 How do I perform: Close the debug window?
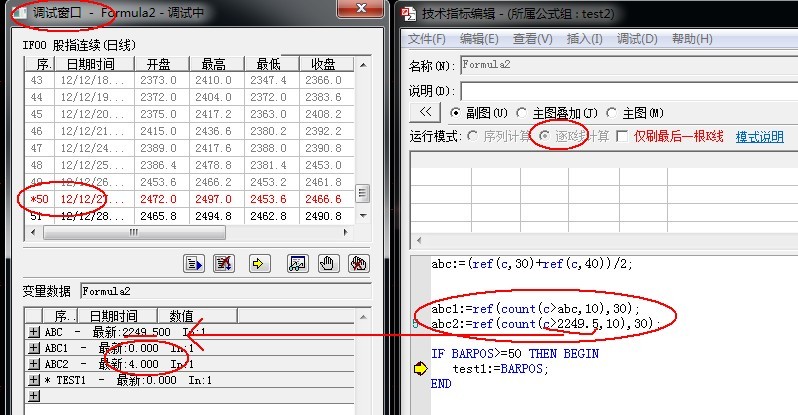click(361, 8)
